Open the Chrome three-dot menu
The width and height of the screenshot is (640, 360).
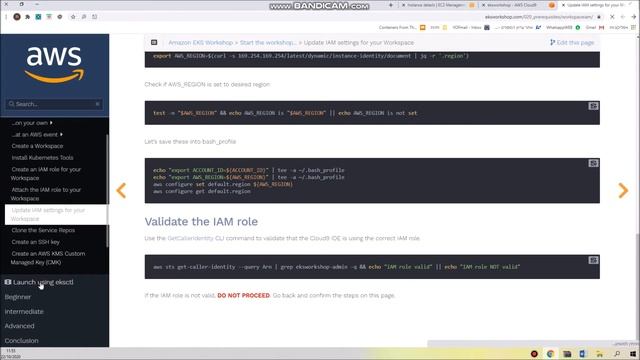[x=6, y=17]
